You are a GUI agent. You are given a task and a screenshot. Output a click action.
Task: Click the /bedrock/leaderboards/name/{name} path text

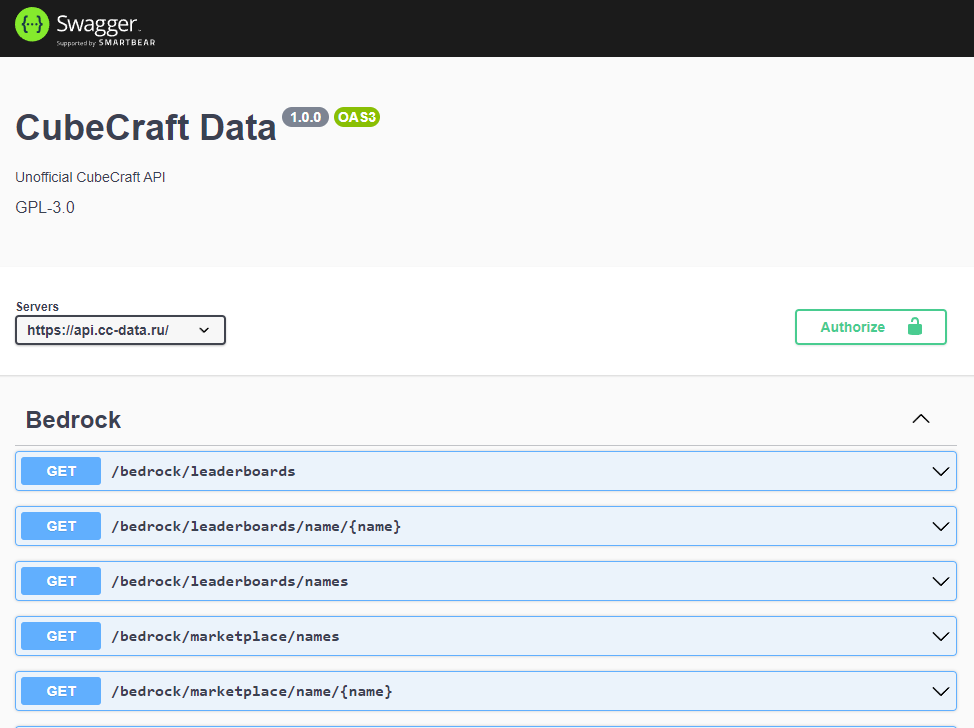click(x=256, y=527)
